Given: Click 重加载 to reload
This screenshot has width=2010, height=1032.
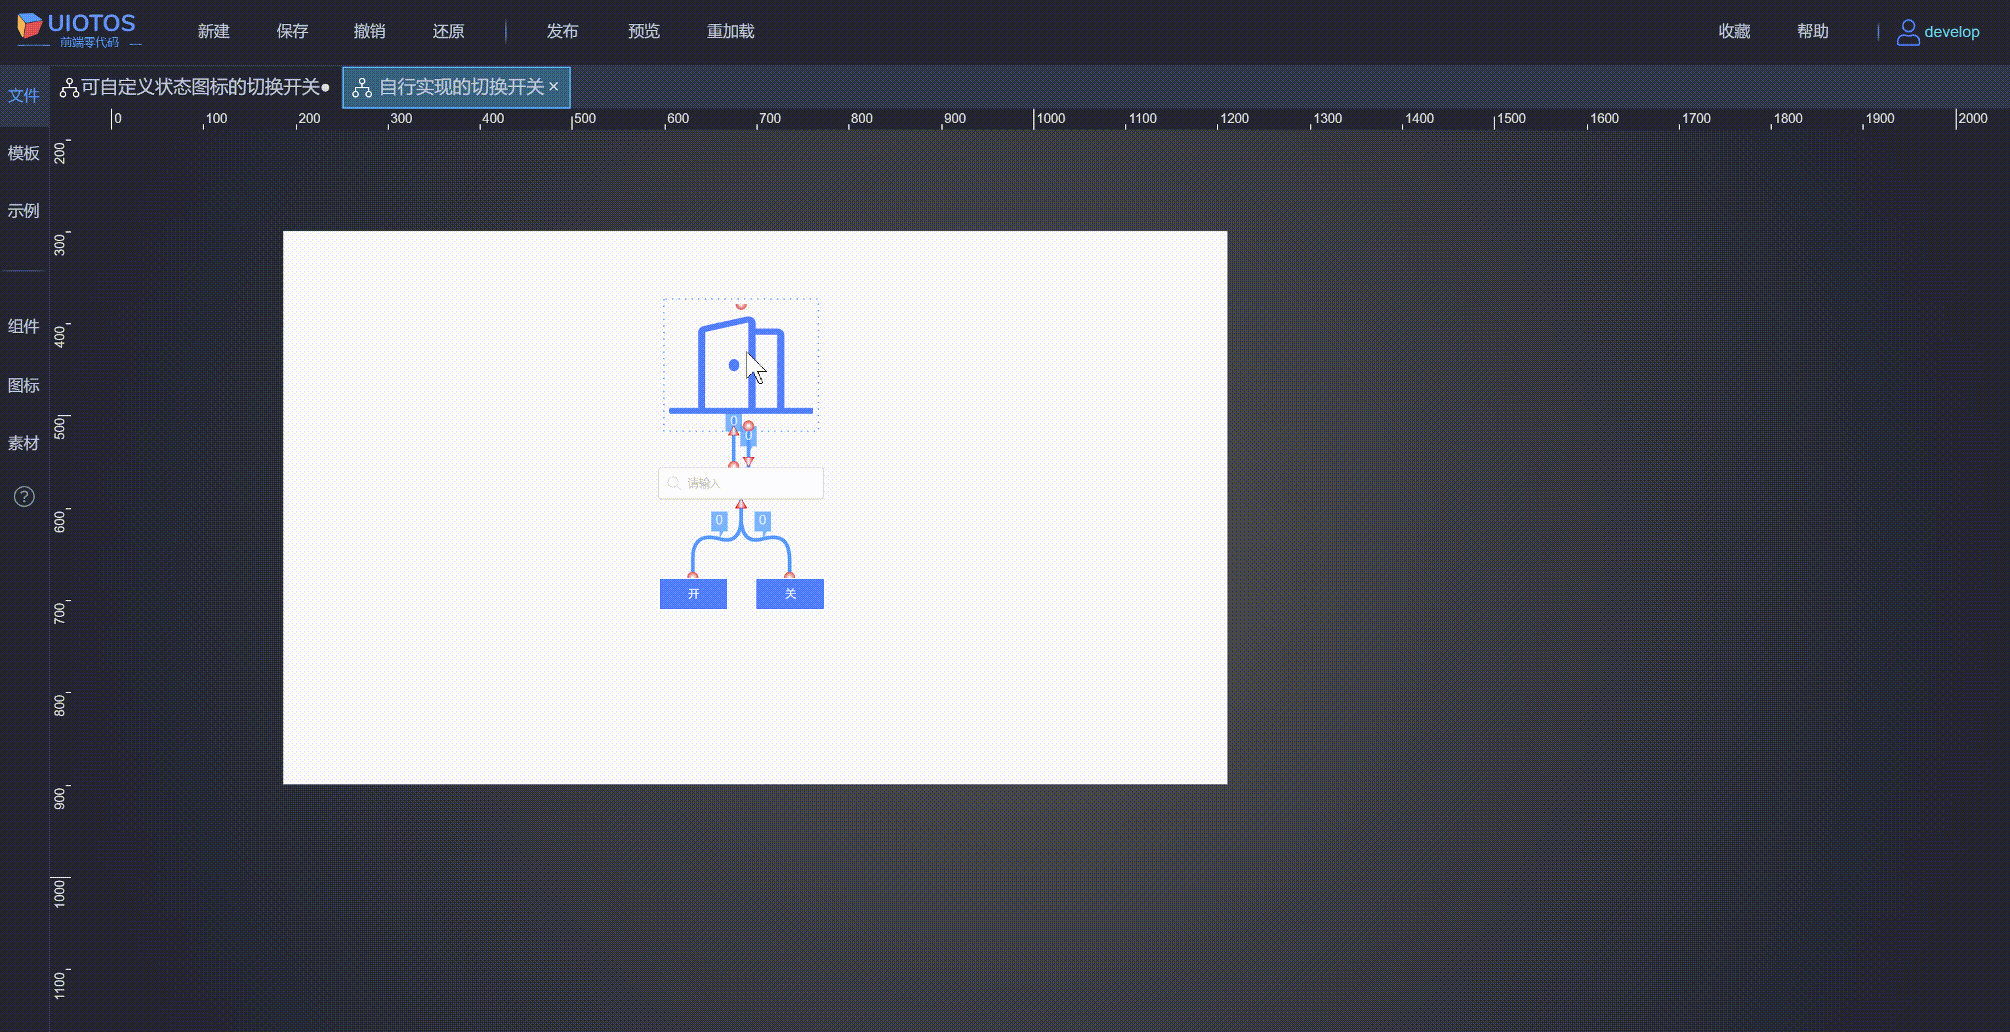Looking at the screenshot, I should 731,31.
